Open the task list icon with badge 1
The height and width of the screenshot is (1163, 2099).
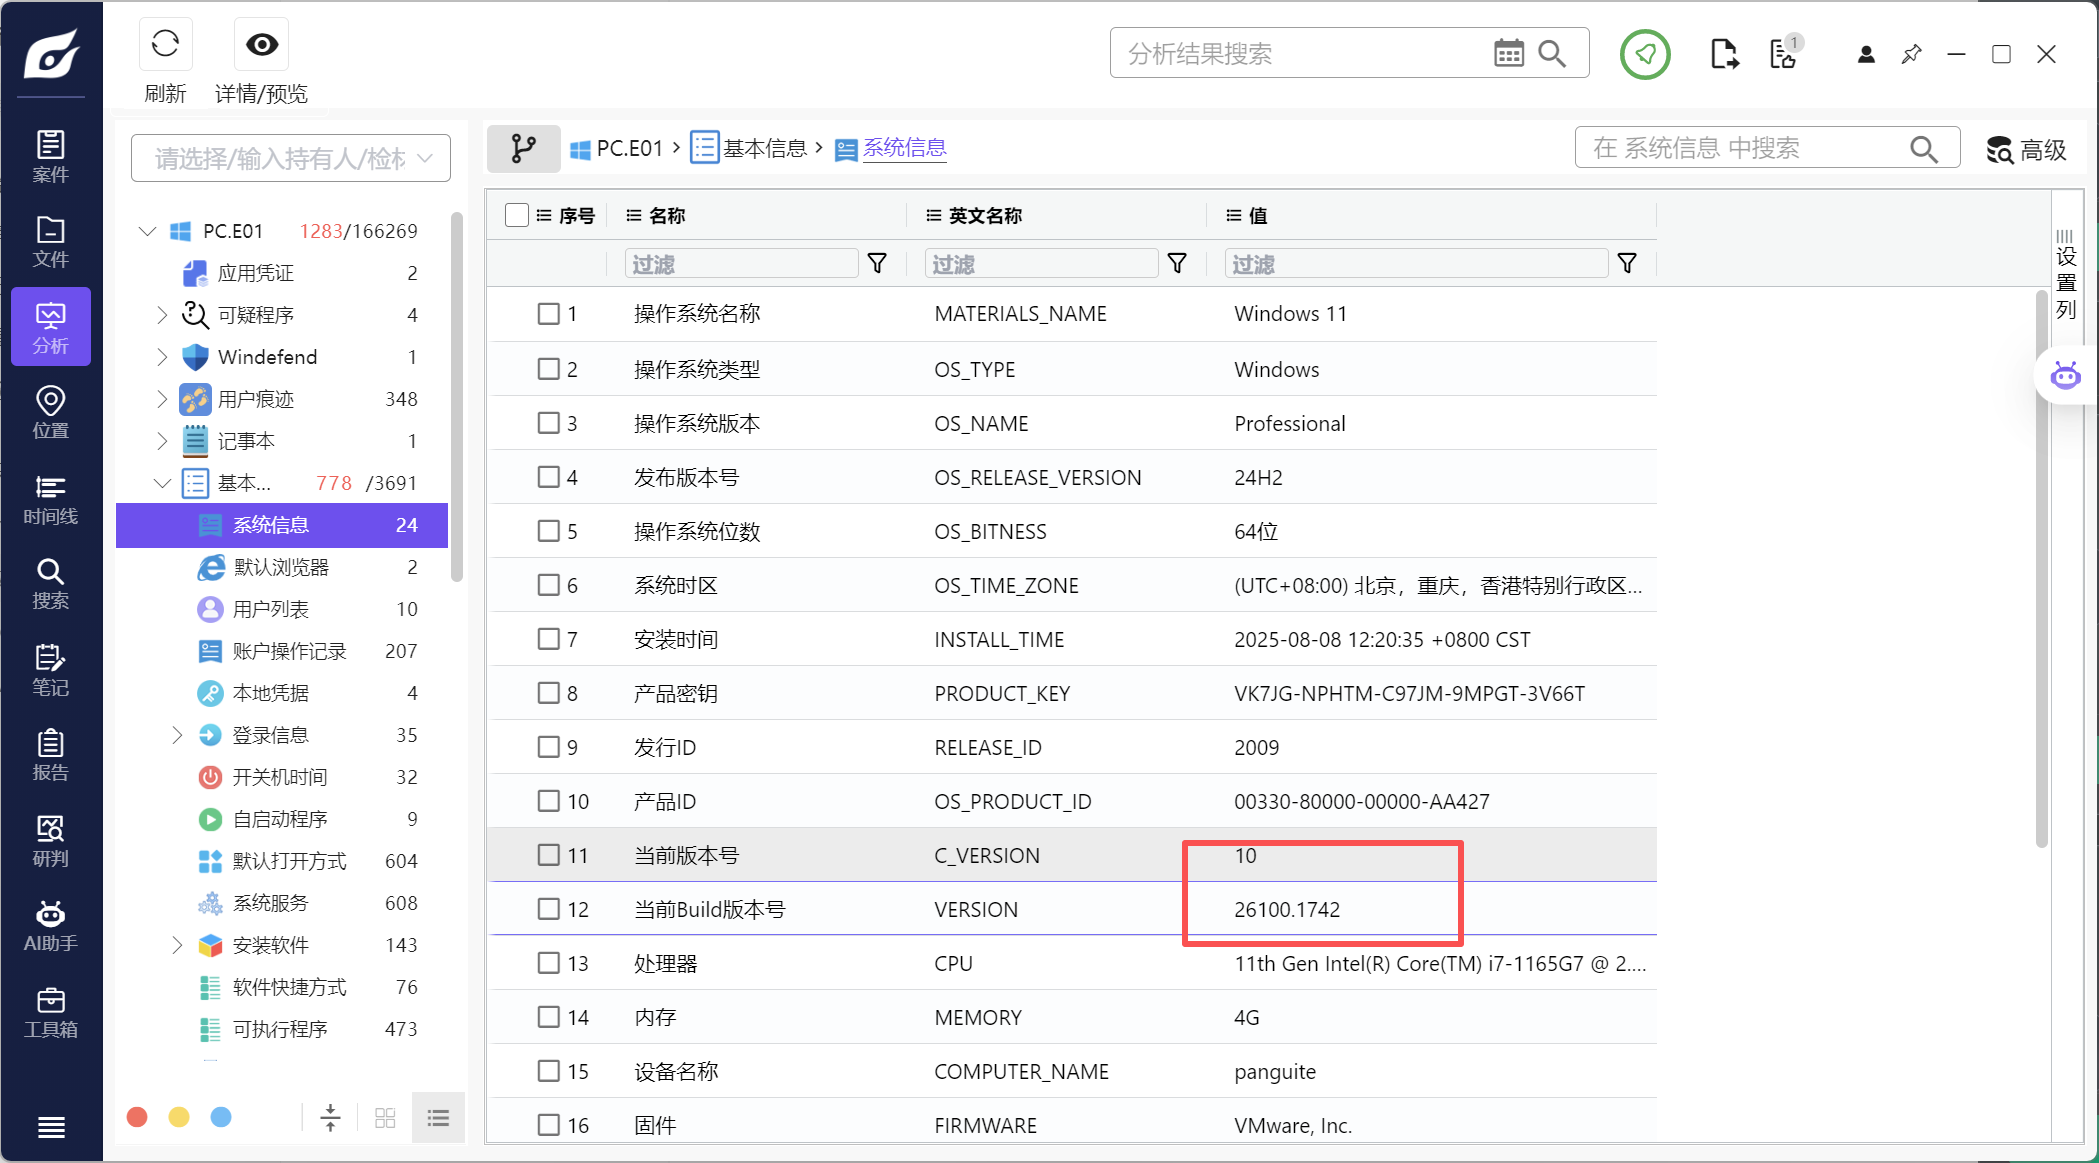click(x=1784, y=53)
